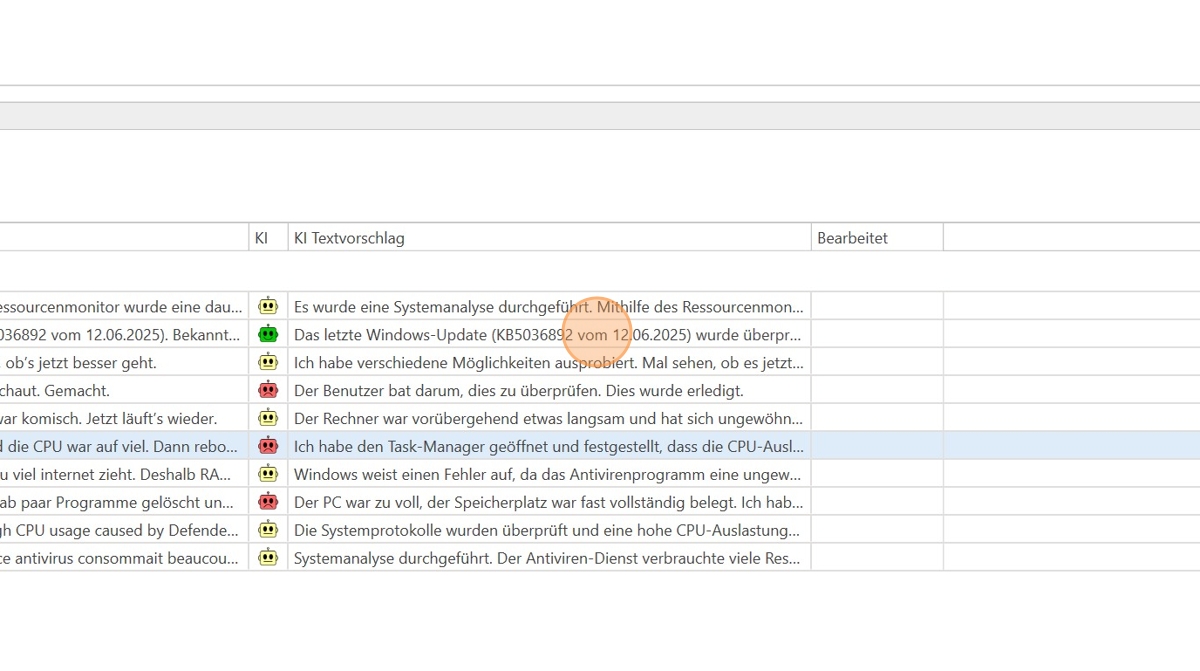Click red robot icon beside 'Der Benutzer bat darum'
Viewport: 1200px width, 671px height.
[268, 390]
